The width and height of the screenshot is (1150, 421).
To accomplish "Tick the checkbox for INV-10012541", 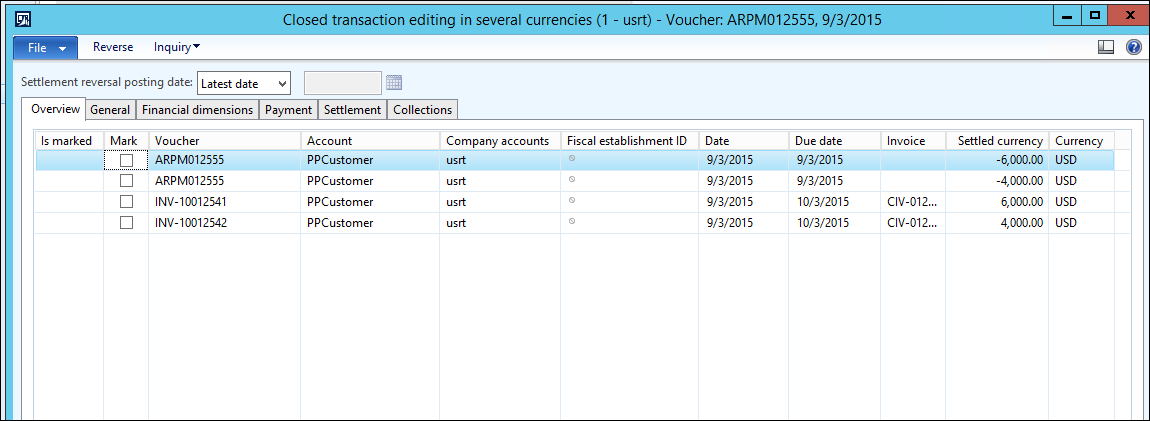I will pos(126,202).
